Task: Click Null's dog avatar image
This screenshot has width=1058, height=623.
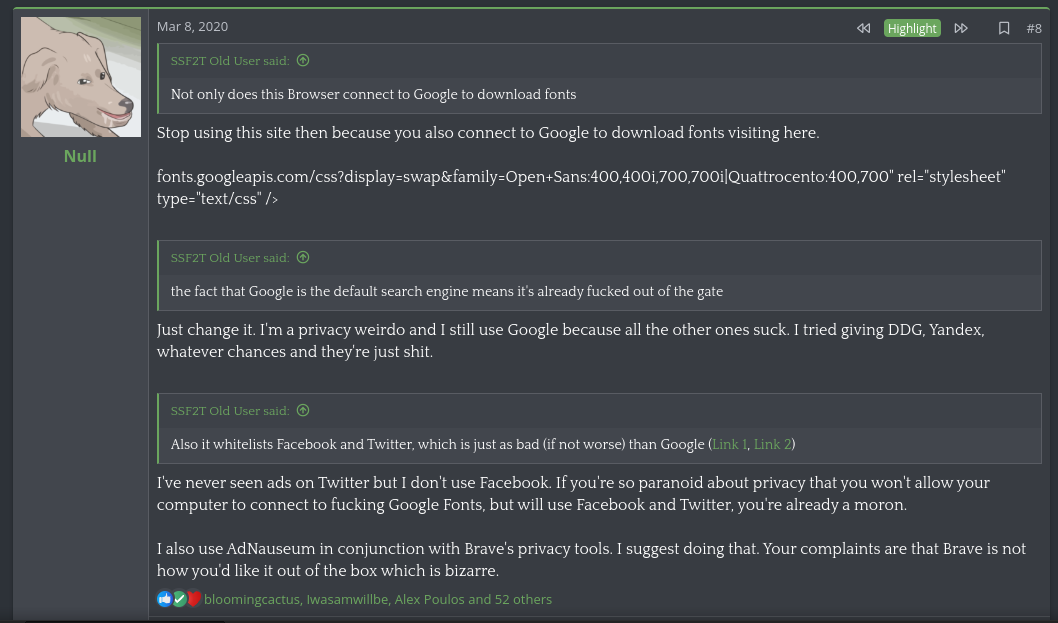Action: [80, 78]
